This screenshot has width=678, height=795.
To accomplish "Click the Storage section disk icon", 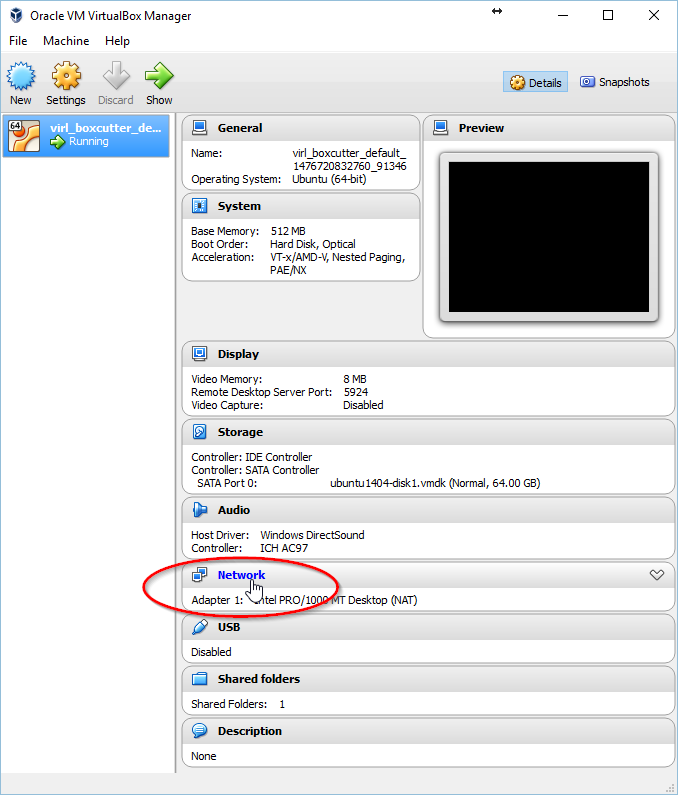I will [199, 432].
